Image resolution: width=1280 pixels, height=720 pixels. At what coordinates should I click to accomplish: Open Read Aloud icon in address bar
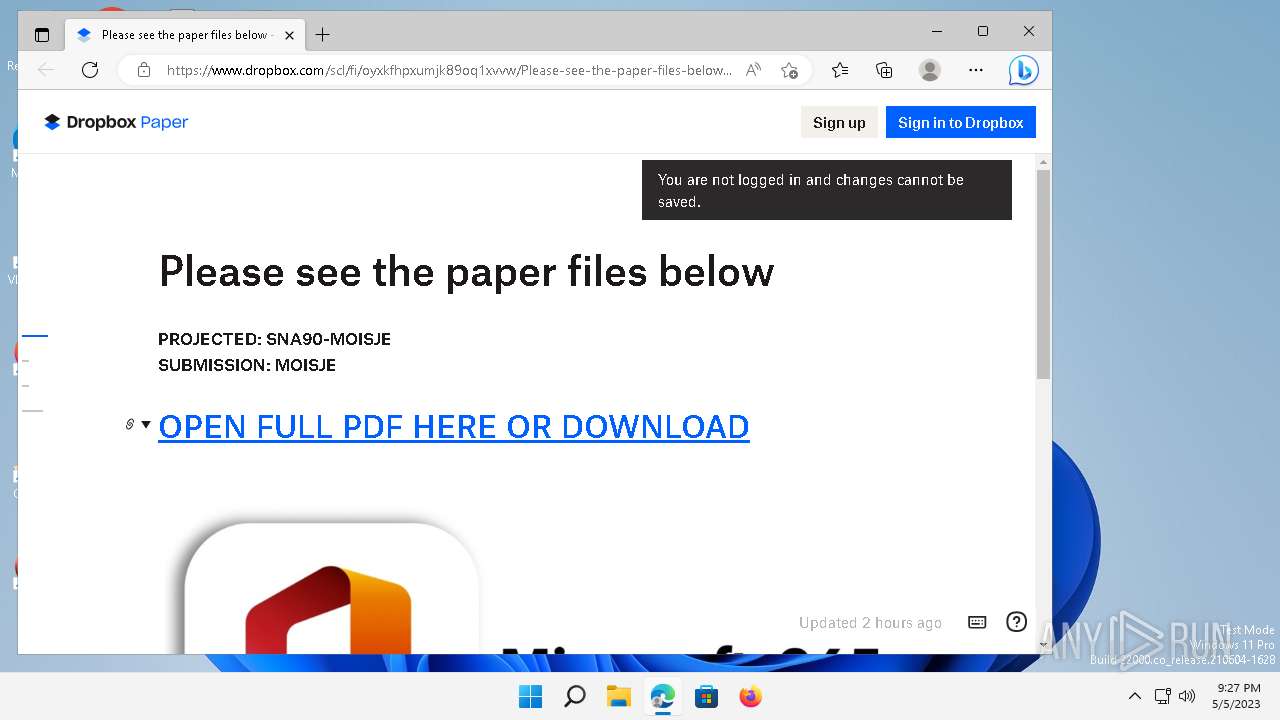[x=754, y=70]
